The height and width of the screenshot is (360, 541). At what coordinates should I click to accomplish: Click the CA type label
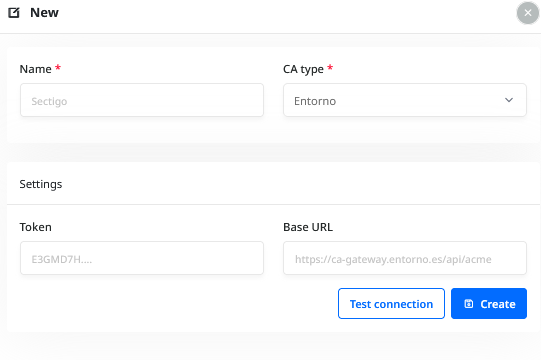coord(303,69)
